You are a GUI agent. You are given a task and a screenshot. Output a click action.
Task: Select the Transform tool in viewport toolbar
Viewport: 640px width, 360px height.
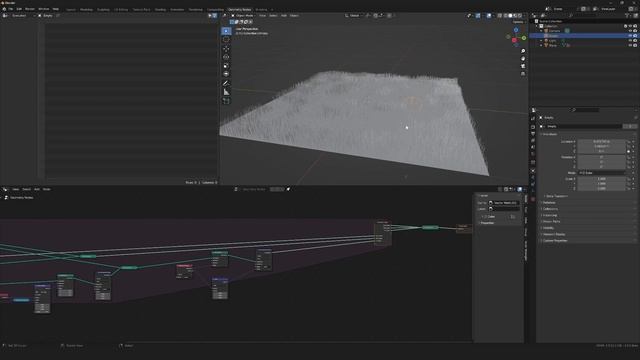click(x=226, y=74)
